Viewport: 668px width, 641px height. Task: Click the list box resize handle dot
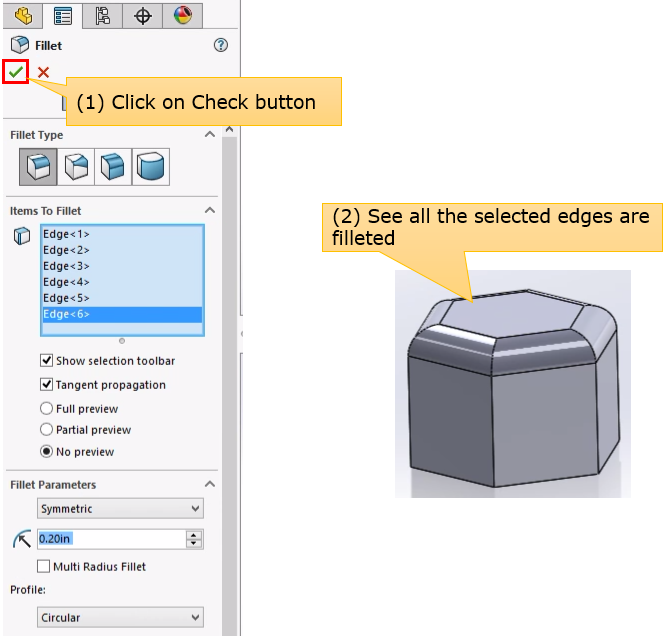pyautogui.click(x=122, y=341)
